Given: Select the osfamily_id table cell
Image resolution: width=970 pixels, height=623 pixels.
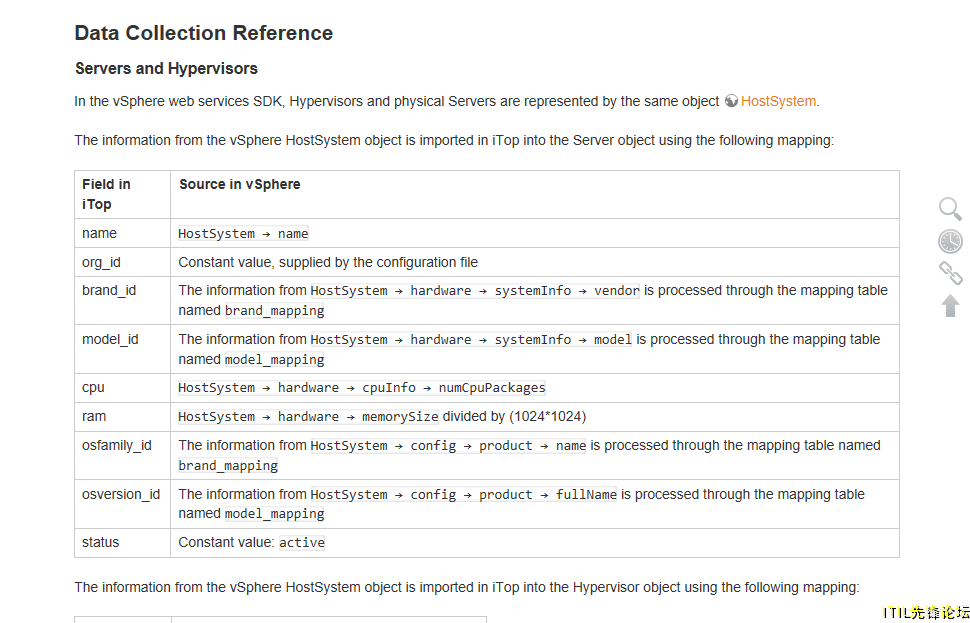Looking at the screenshot, I should 122,455.
